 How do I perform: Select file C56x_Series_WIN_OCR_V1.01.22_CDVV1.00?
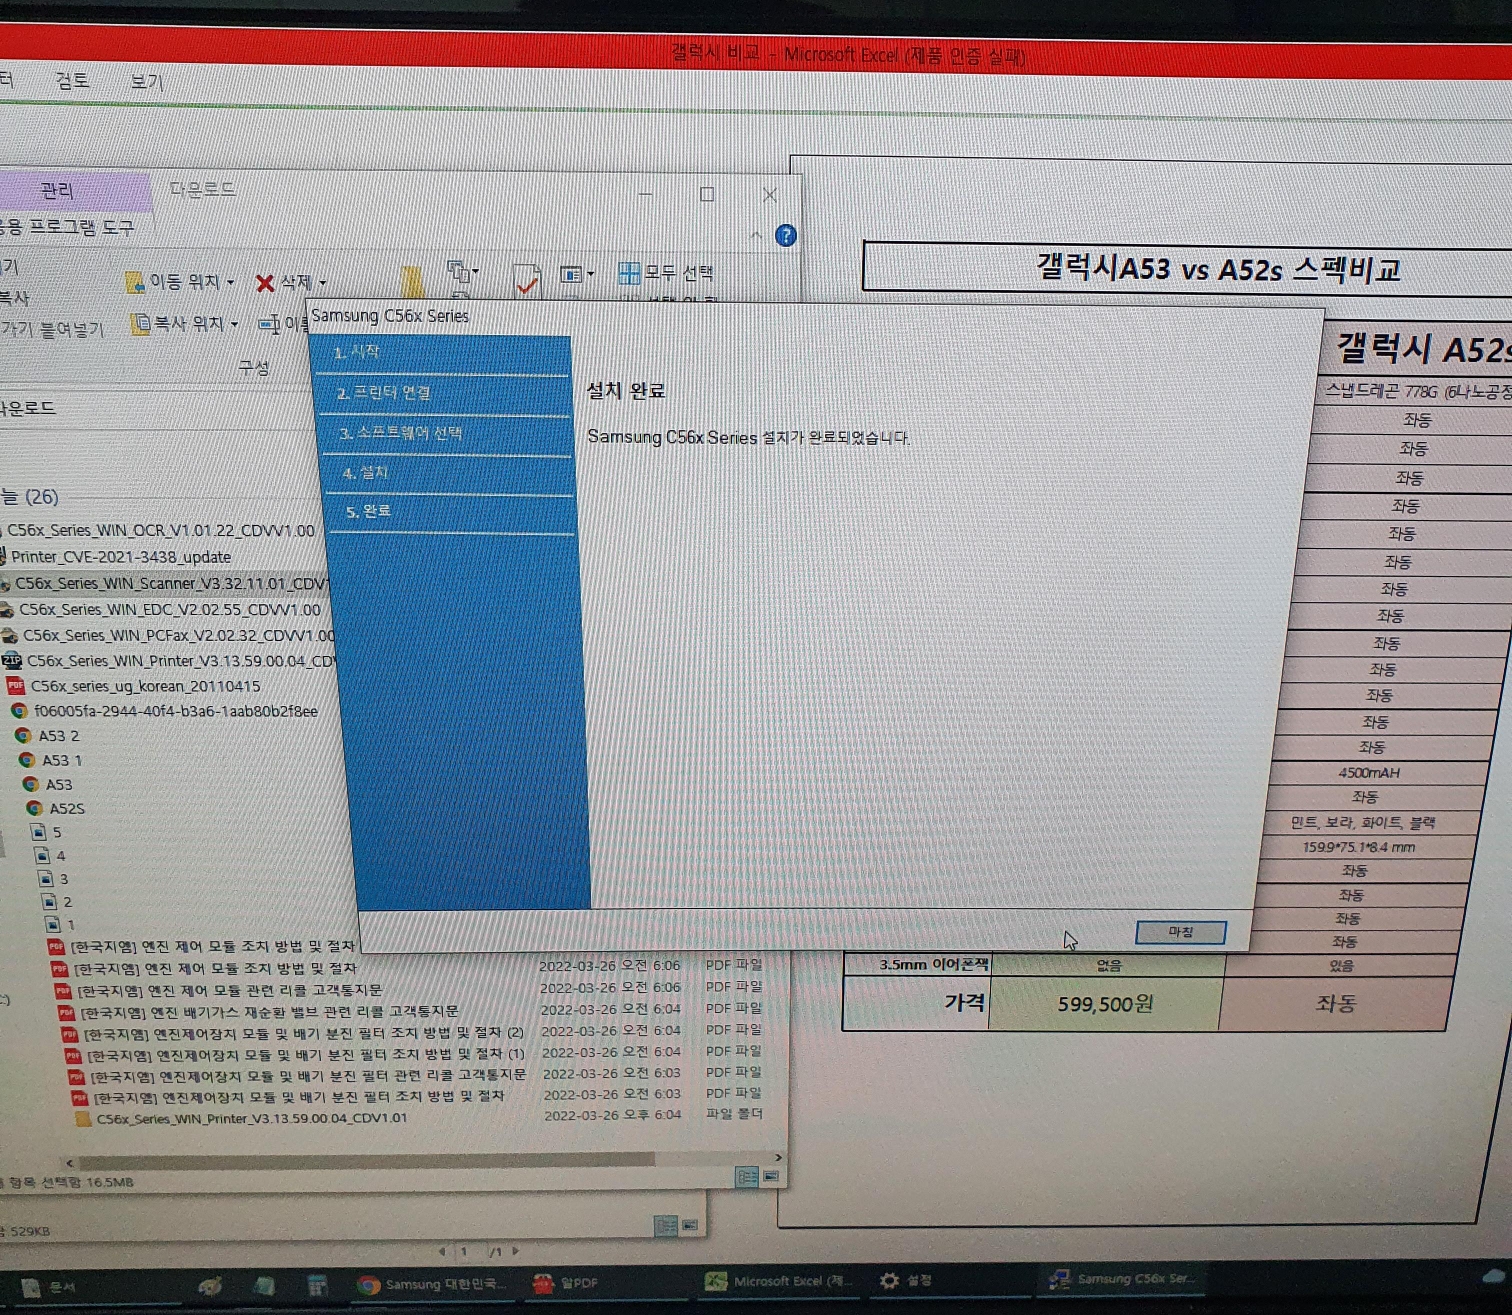[161, 530]
